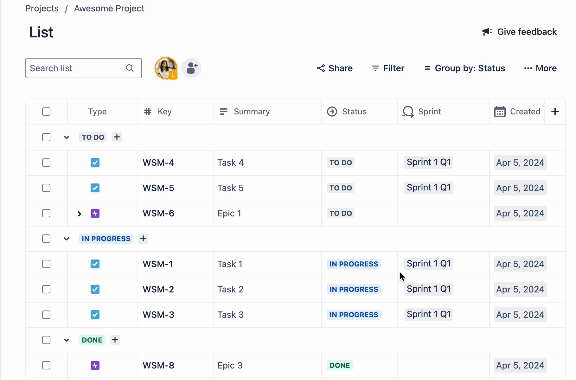Image resolution: width=576 pixels, height=380 pixels.
Task: Click the Created date for WSM-6
Action: point(520,213)
